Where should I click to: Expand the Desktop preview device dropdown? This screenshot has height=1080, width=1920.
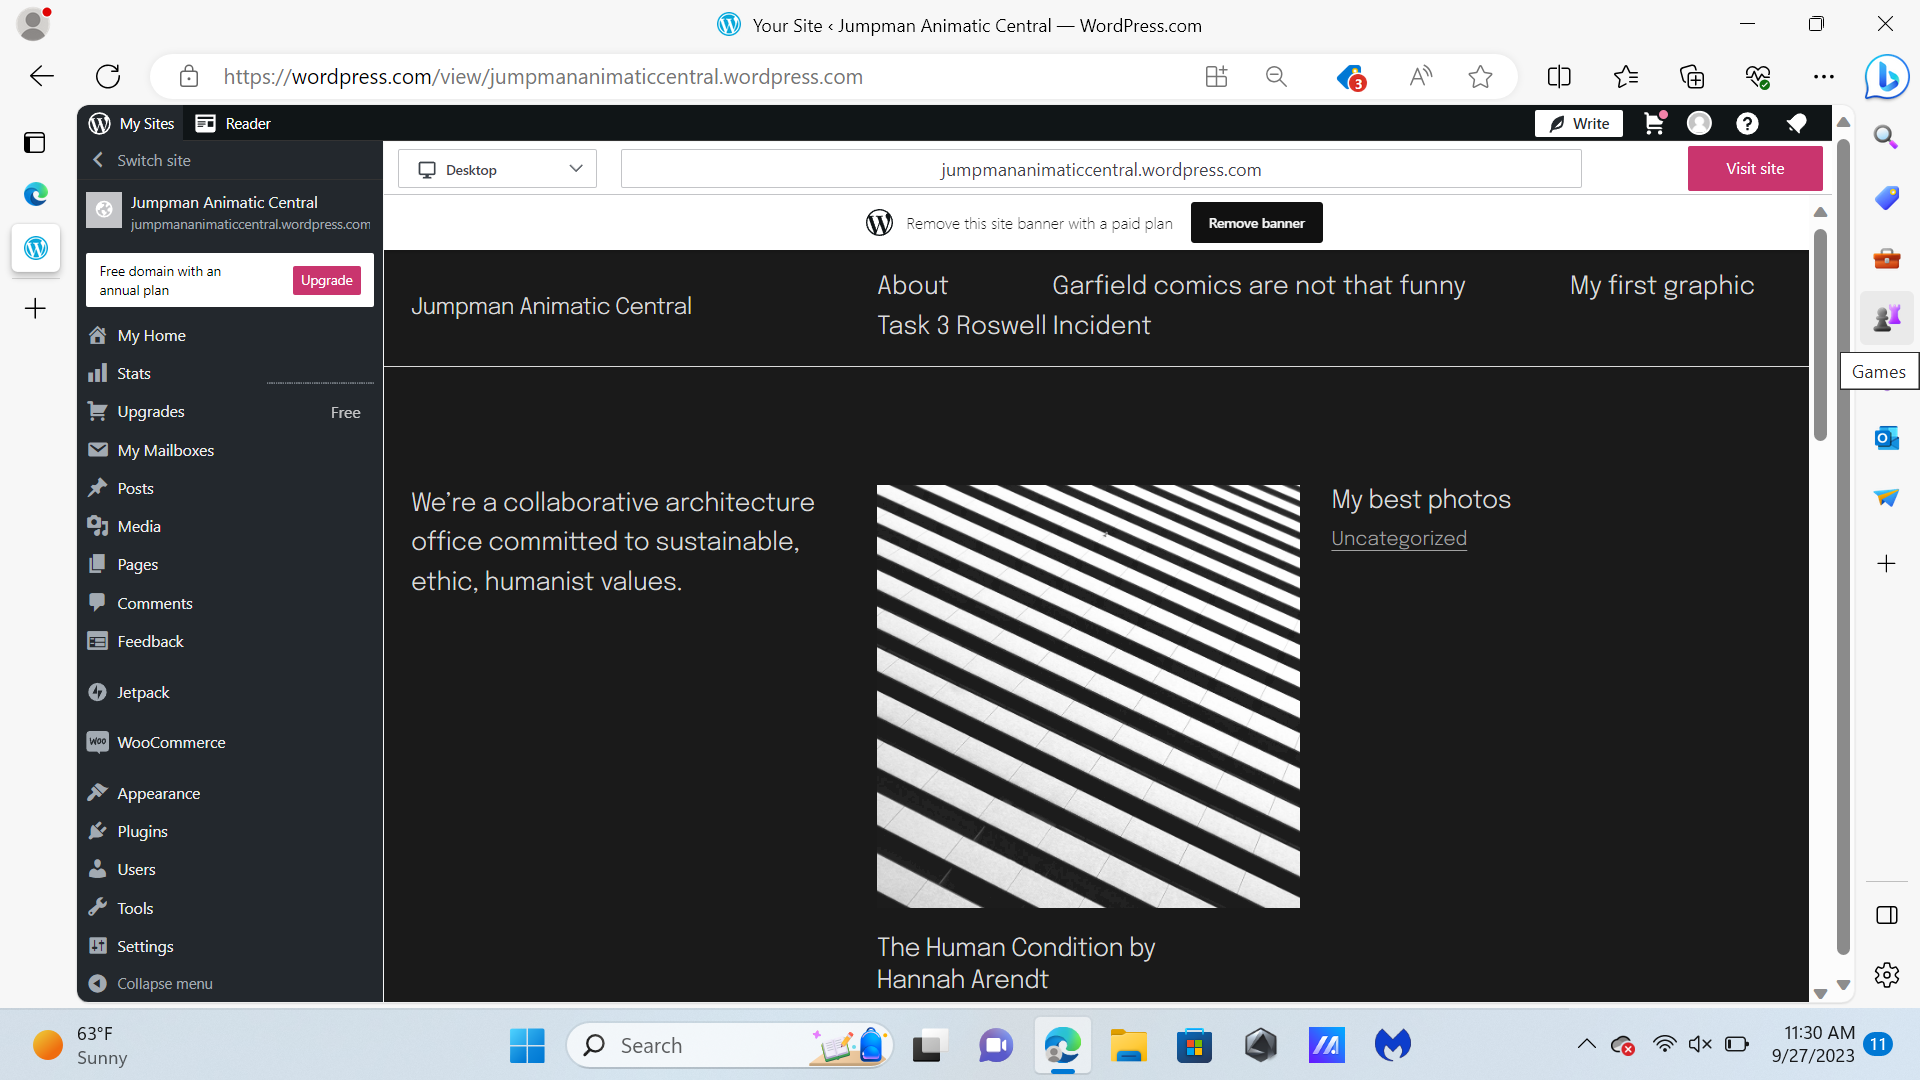(x=497, y=169)
